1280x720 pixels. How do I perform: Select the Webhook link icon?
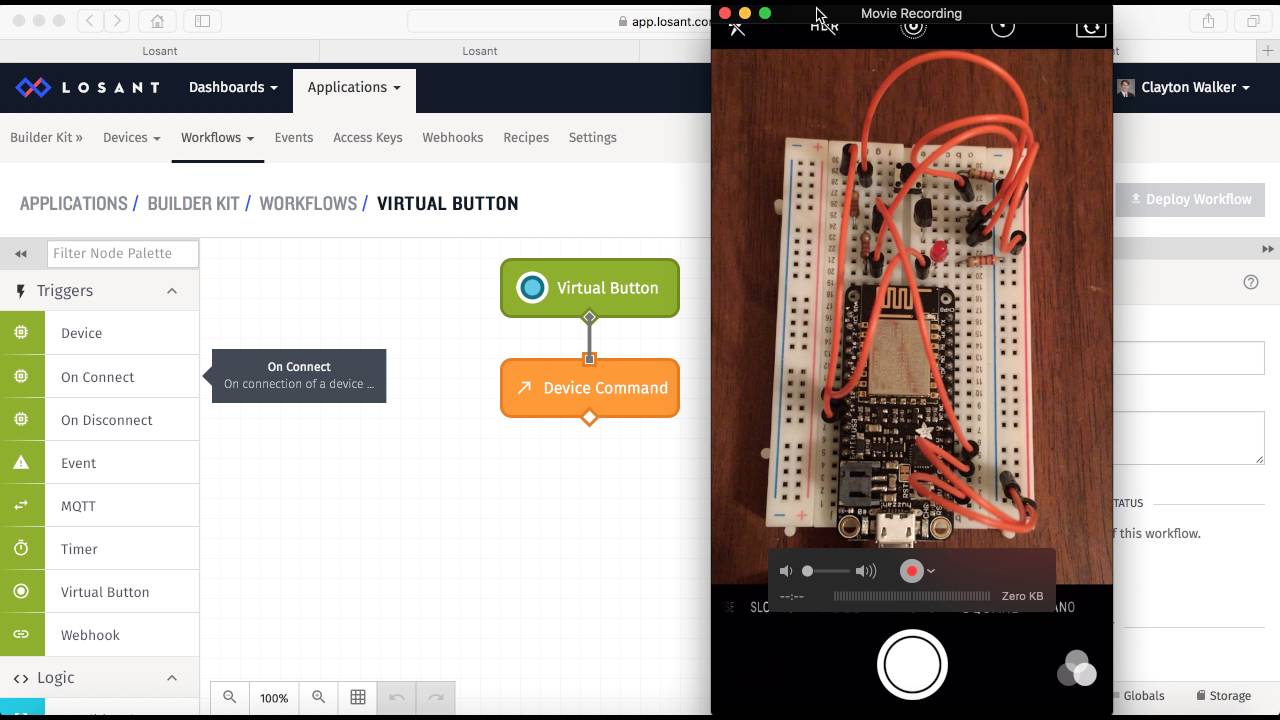coord(21,634)
